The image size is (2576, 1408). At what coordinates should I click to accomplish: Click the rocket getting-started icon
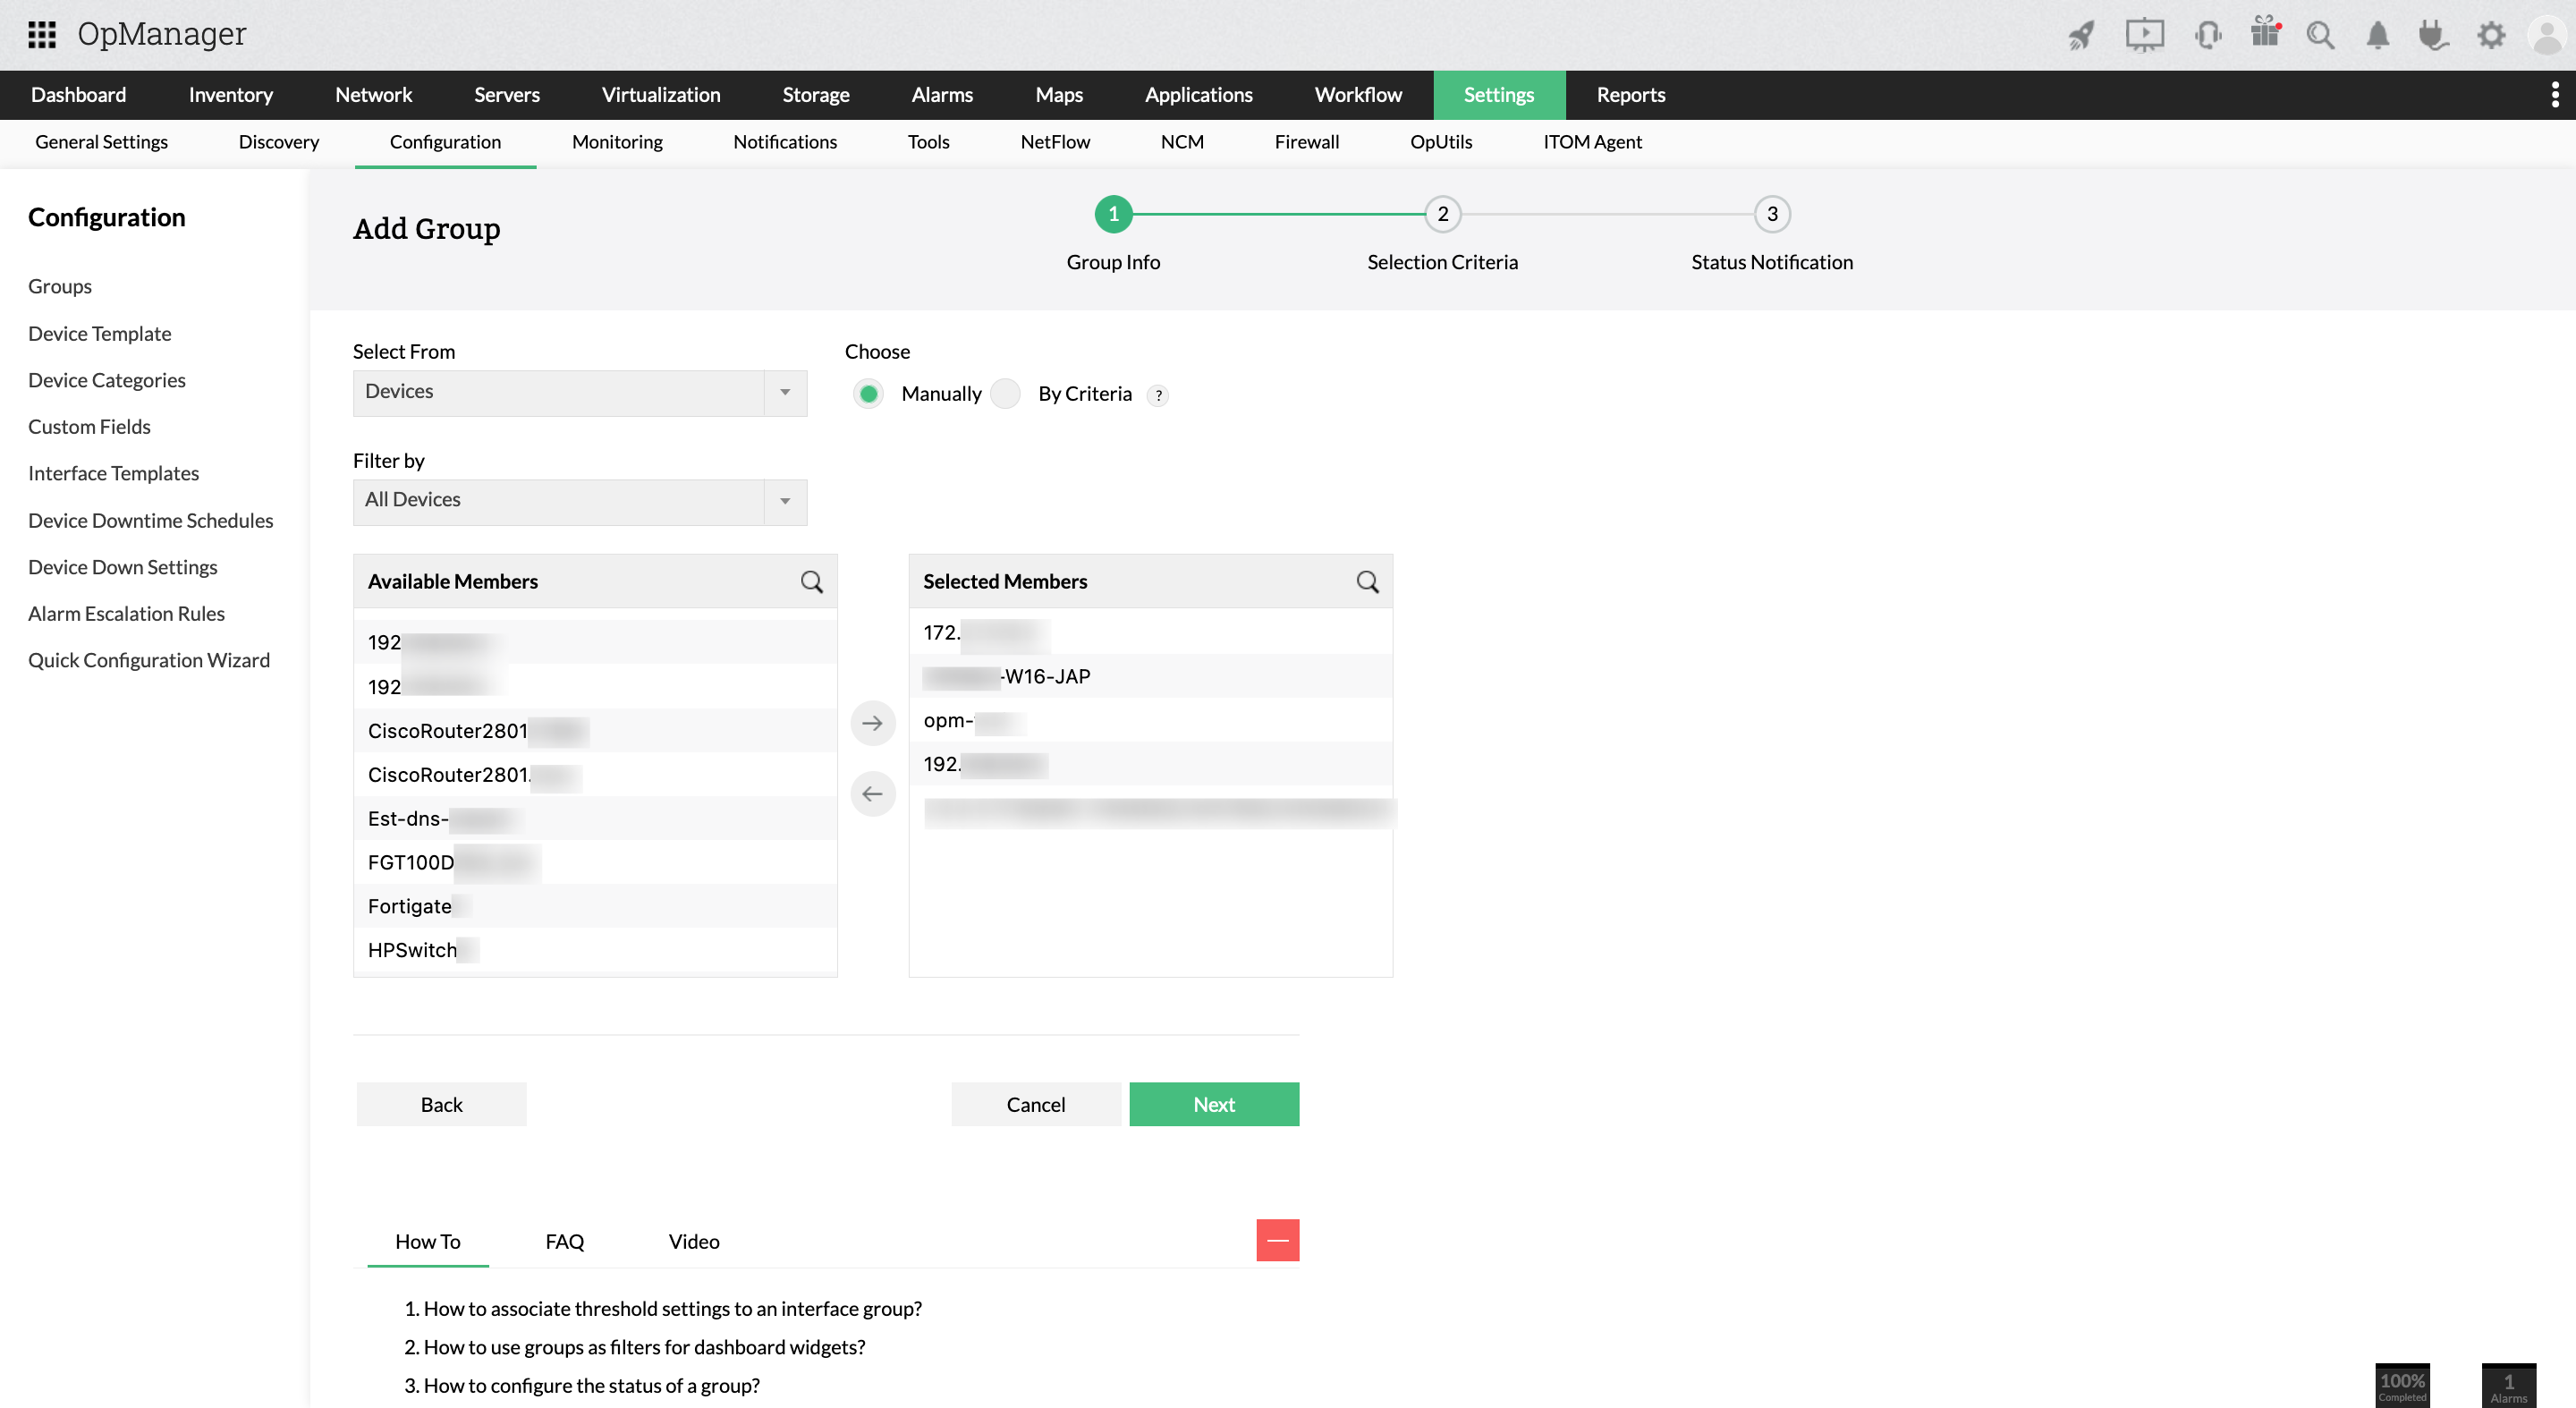click(2081, 34)
